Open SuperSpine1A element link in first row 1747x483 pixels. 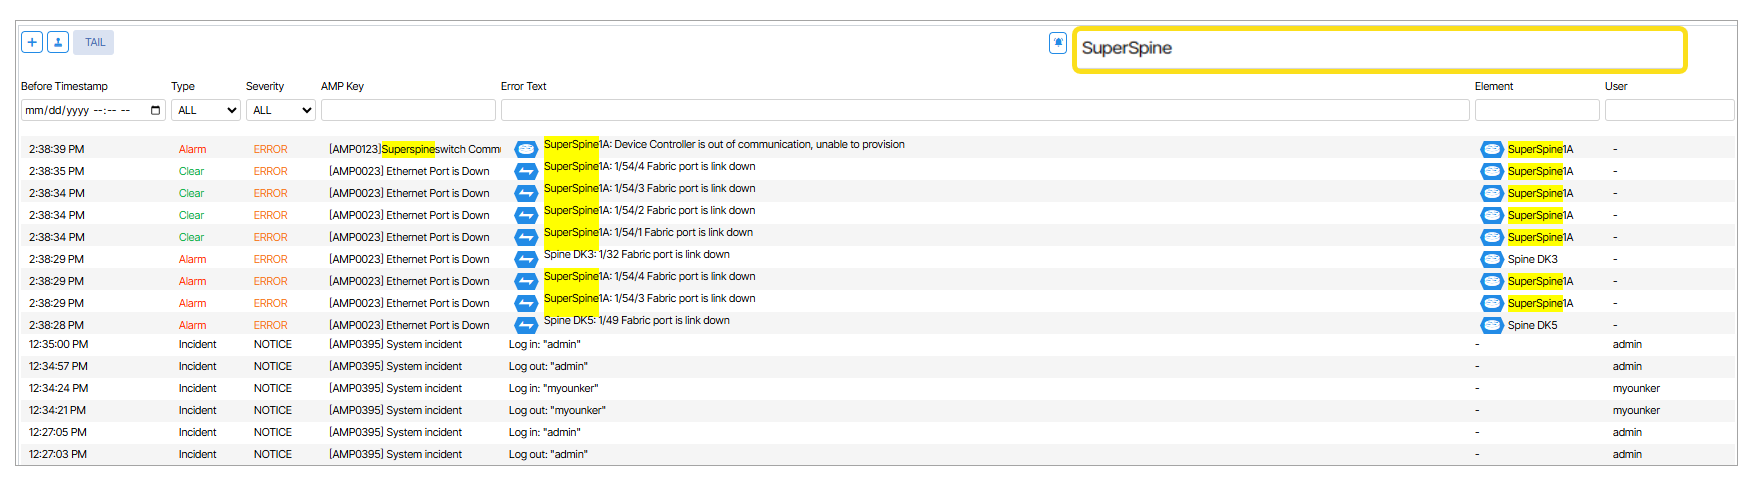coord(1540,149)
